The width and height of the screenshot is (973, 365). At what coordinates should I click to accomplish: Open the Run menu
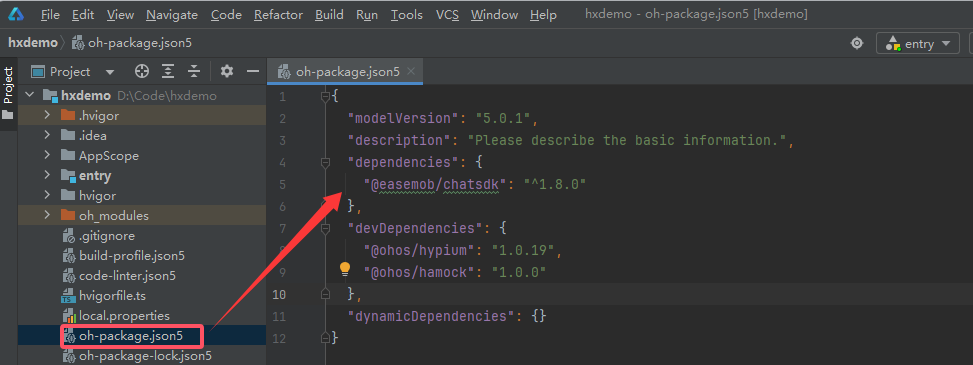point(367,15)
